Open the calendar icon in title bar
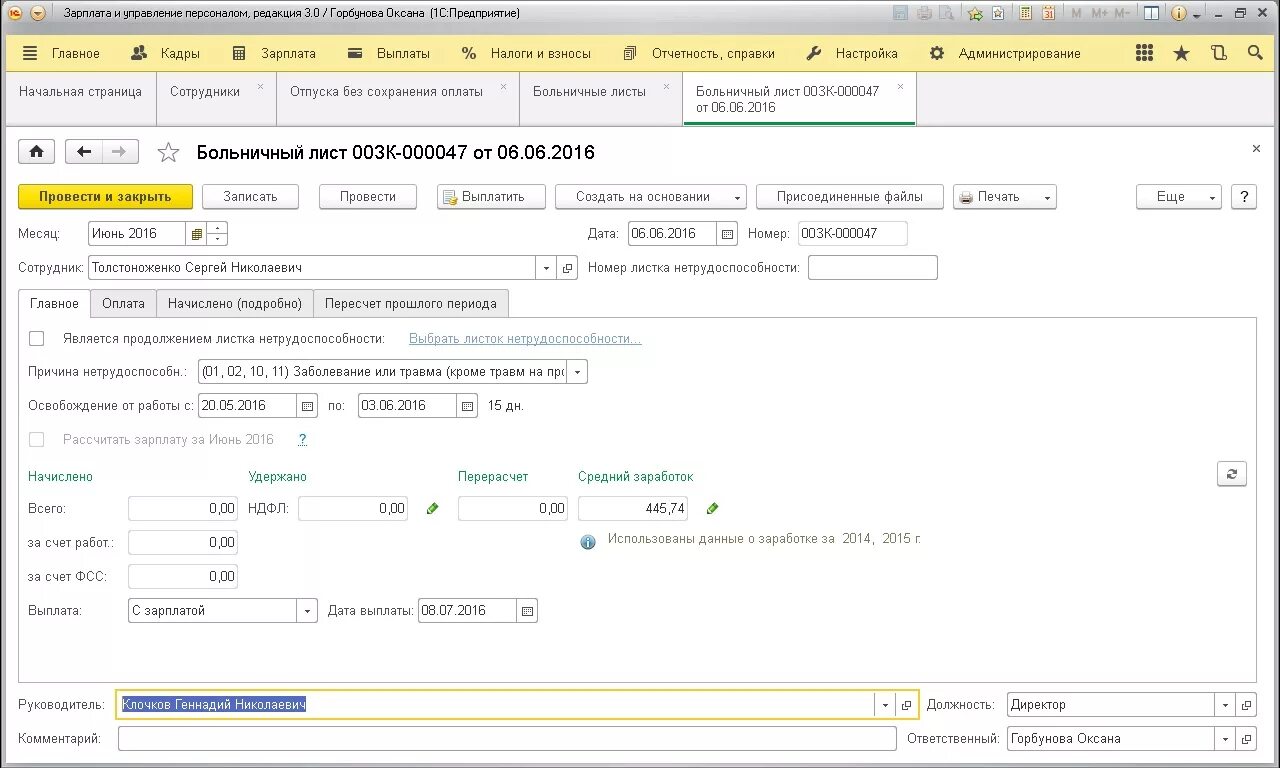Viewport: 1280px width, 768px height. pyautogui.click(x=1048, y=13)
